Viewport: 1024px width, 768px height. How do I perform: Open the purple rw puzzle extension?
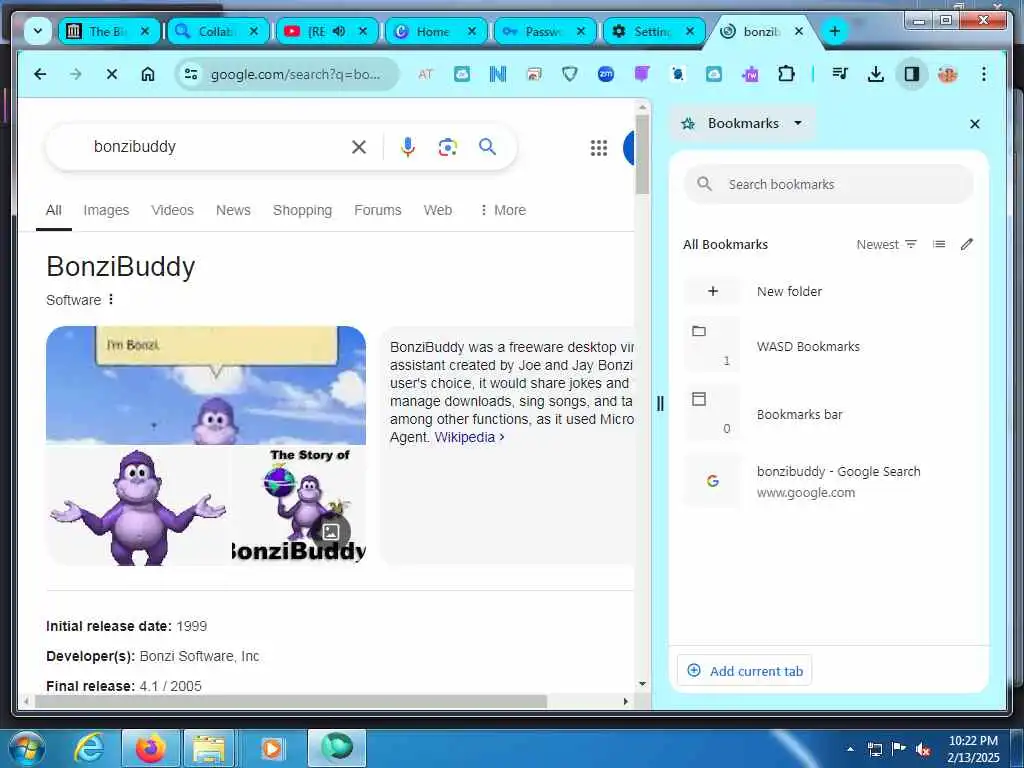click(x=750, y=74)
